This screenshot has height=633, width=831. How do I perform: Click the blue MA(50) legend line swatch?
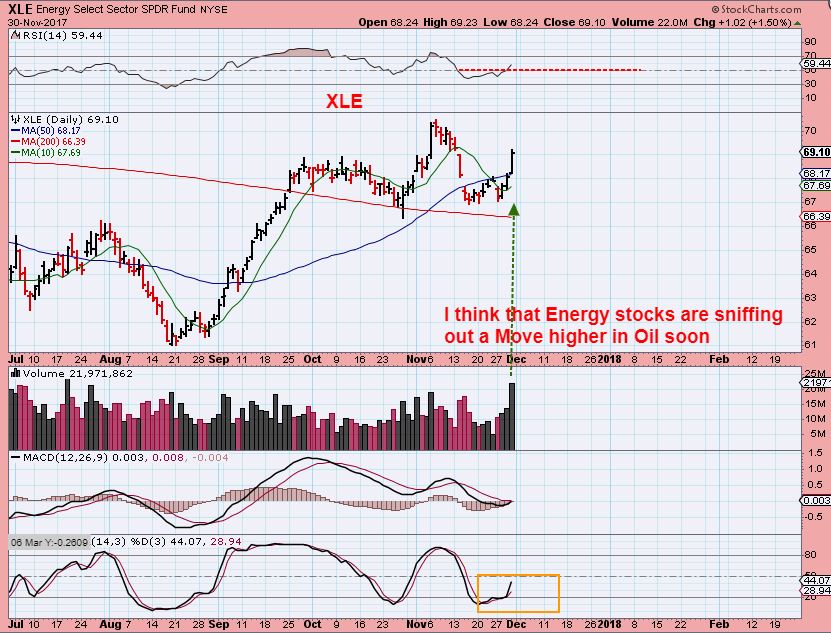[x=15, y=130]
